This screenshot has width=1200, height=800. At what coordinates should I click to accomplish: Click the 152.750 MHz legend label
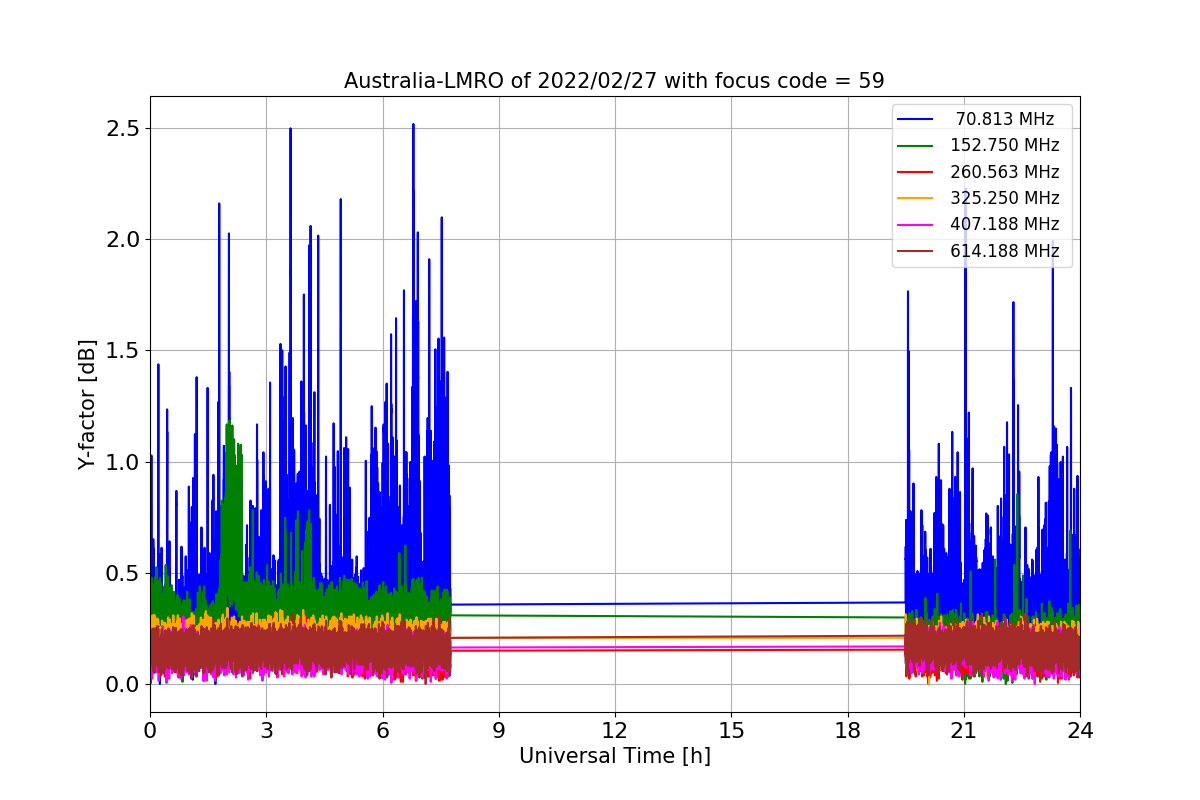1005,146
